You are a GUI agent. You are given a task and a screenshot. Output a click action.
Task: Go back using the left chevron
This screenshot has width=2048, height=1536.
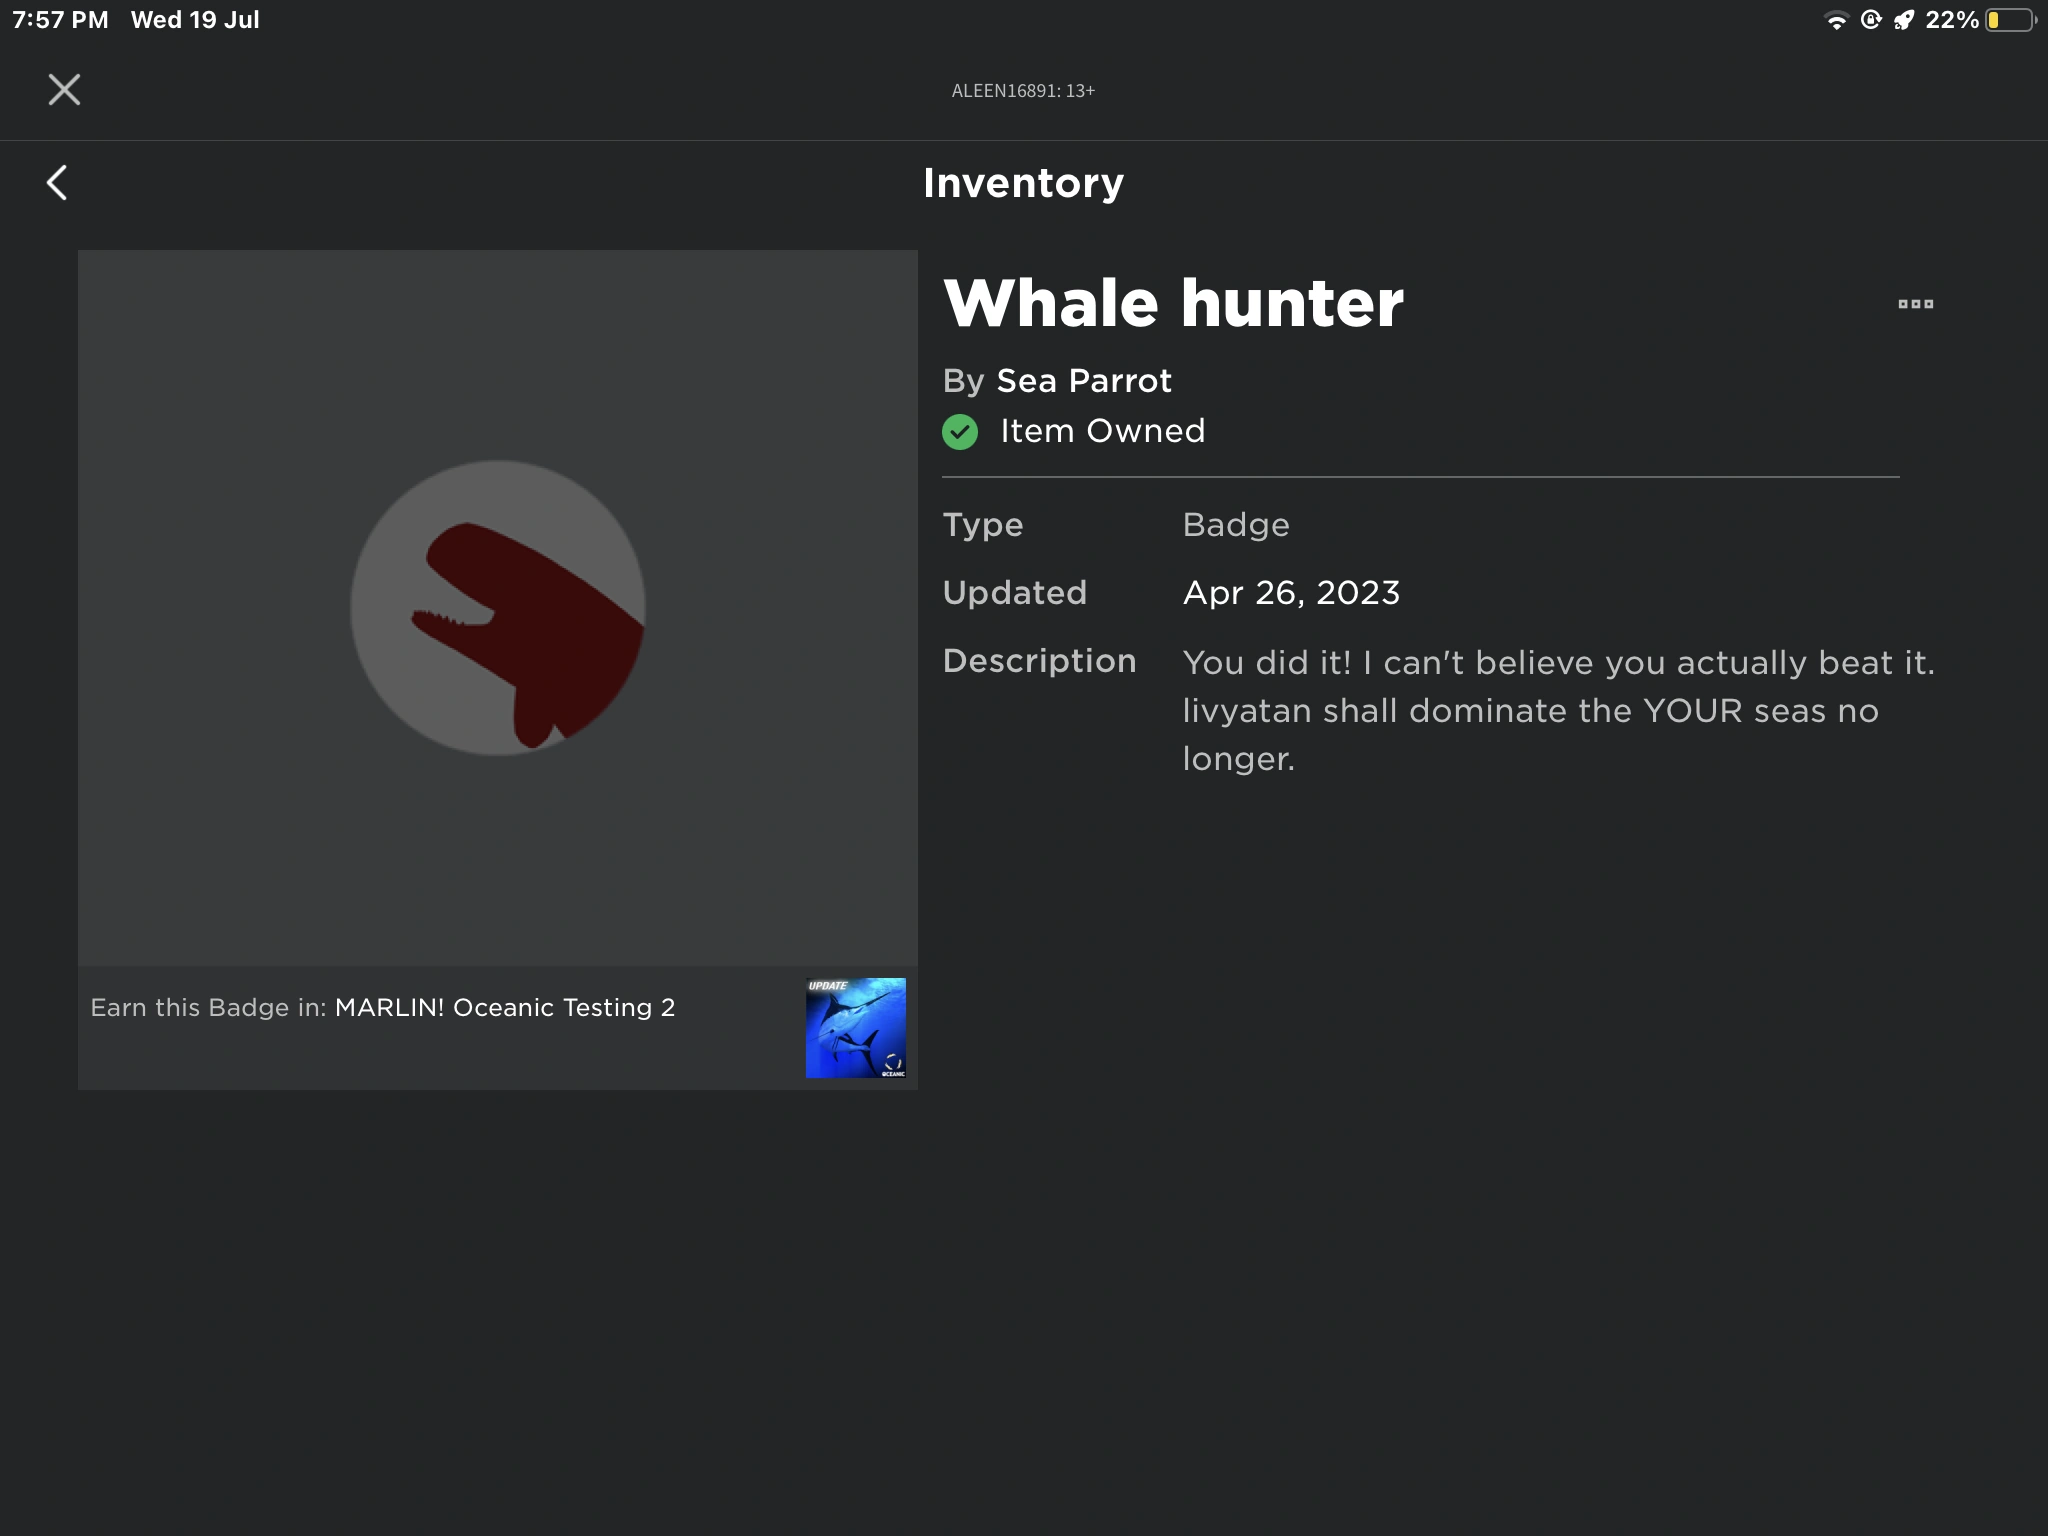pos(57,183)
